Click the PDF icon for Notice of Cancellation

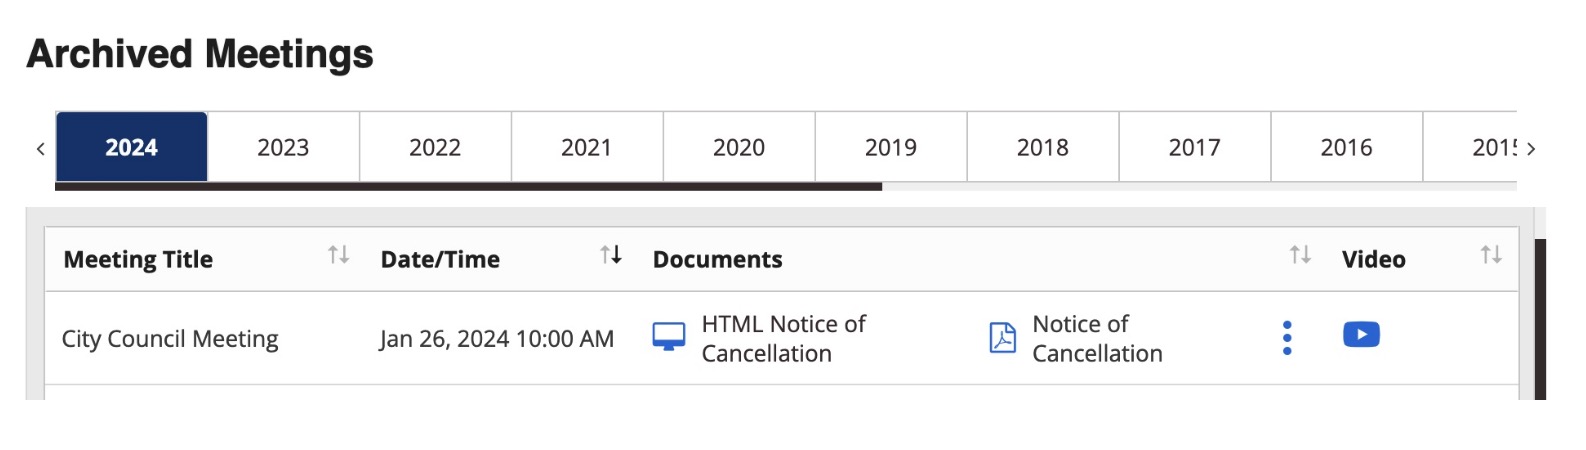[x=1002, y=338]
